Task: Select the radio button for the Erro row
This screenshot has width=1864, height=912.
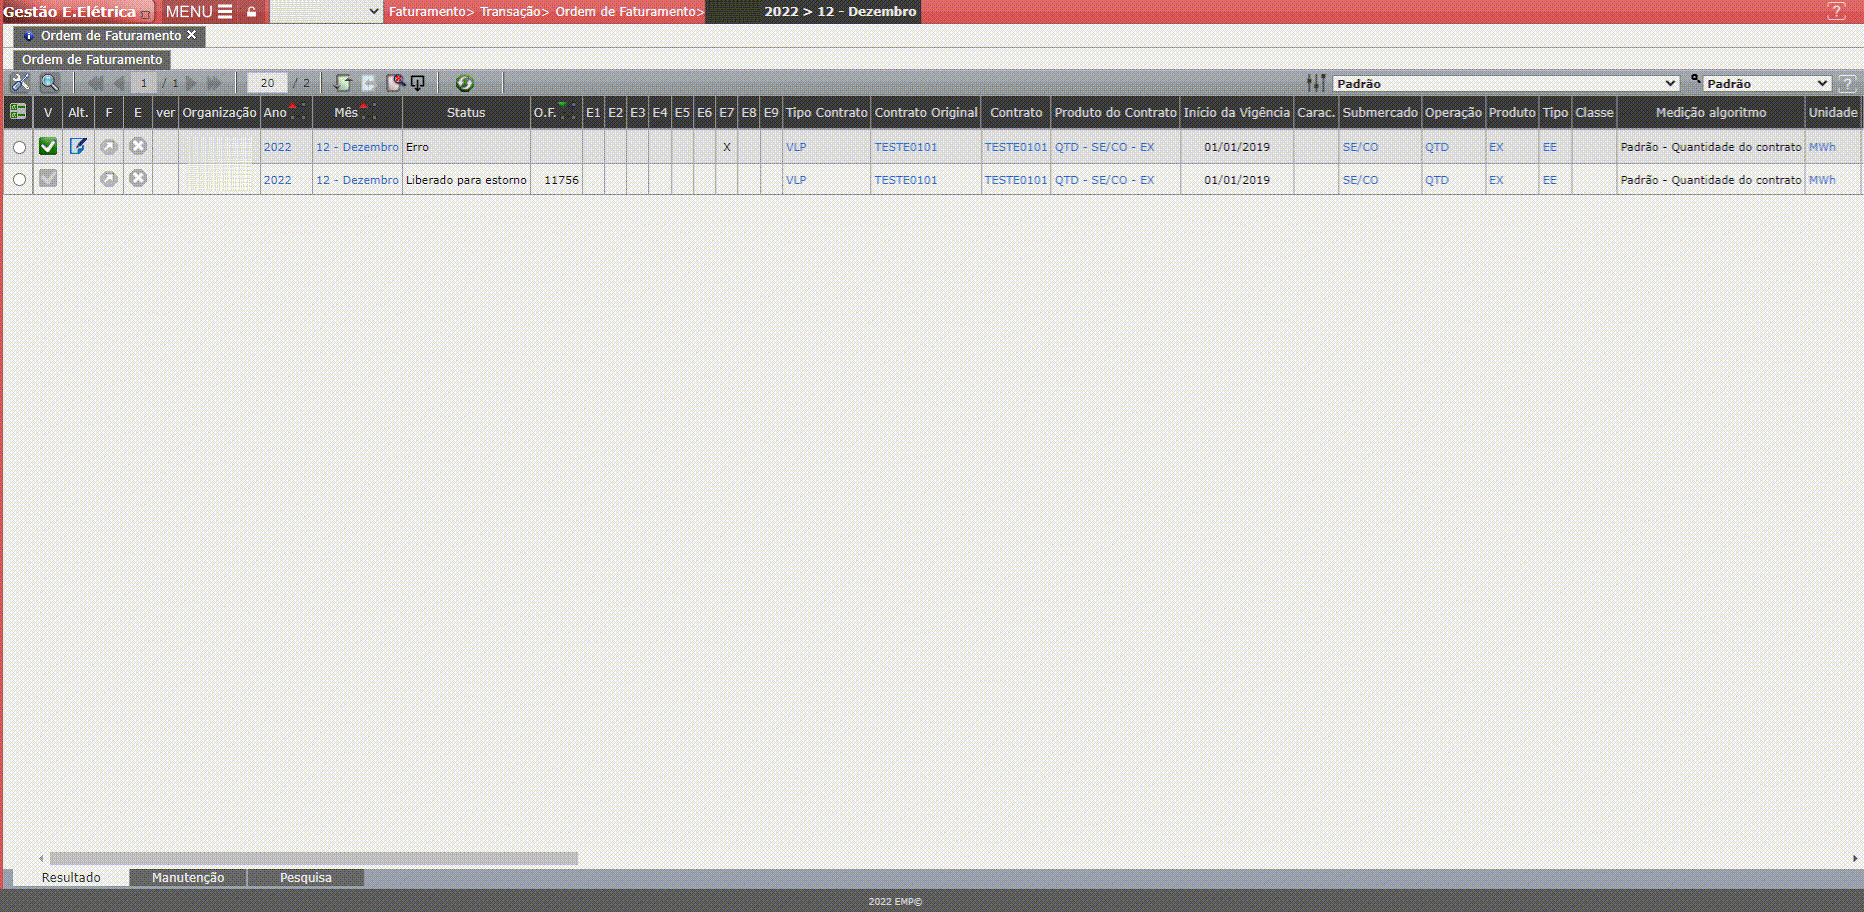Action: tap(19, 148)
